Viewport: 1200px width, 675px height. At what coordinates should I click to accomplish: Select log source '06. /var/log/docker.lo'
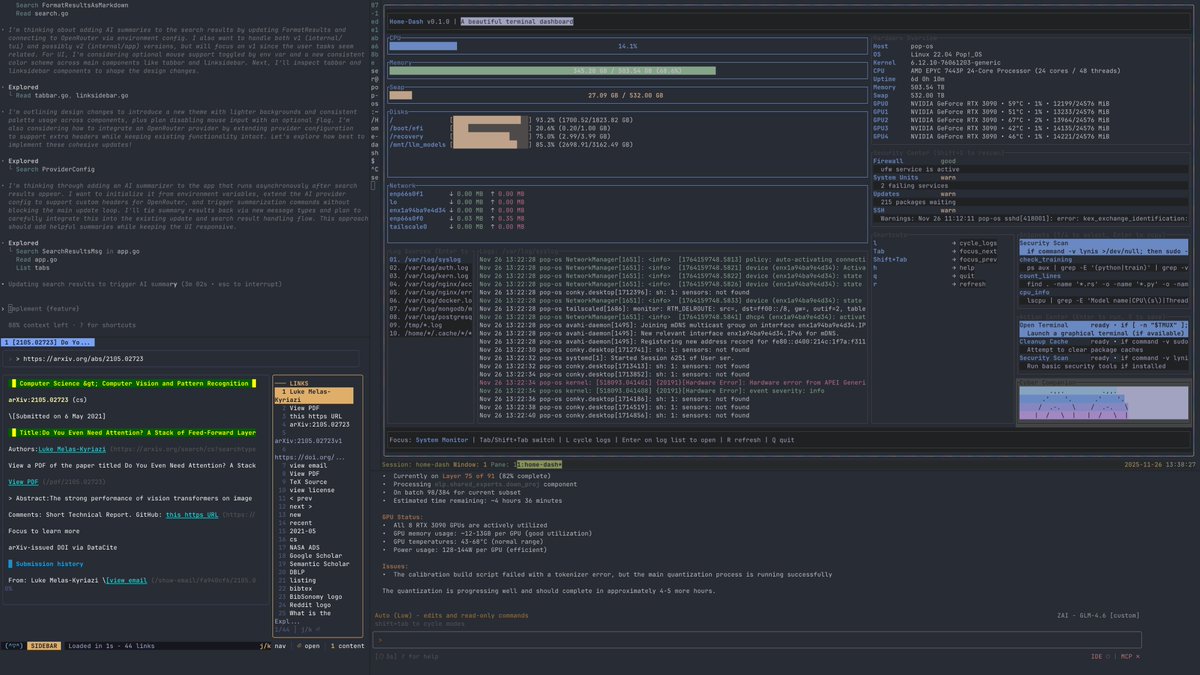click(x=430, y=300)
